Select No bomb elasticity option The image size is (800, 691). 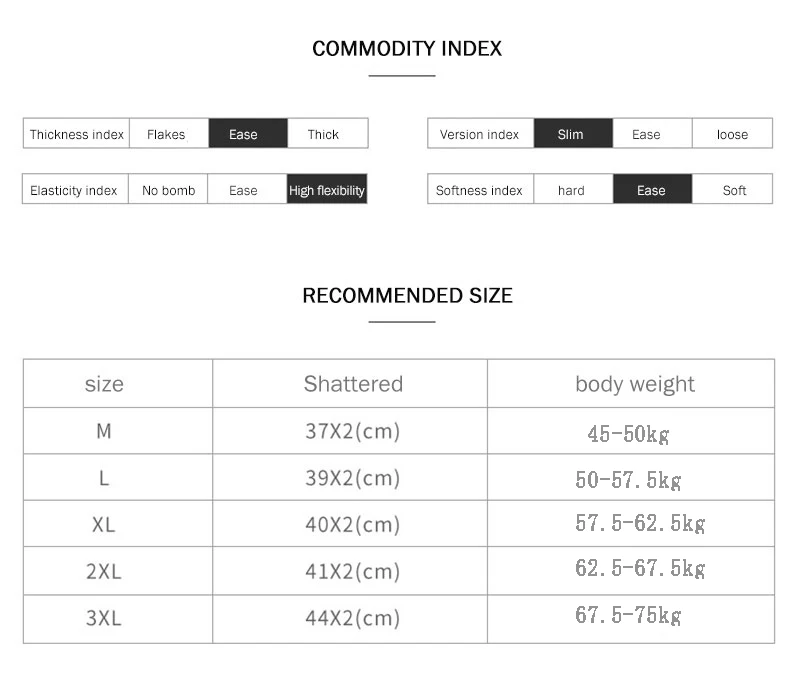168,190
